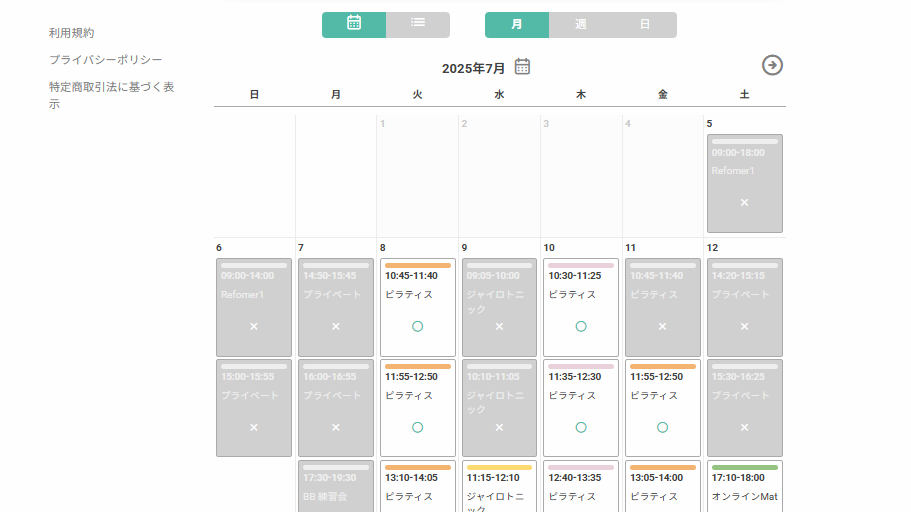Screen dimensions: 911x512
Task: Click available circle icon on July 10 11:35 class
Action: tap(581, 428)
